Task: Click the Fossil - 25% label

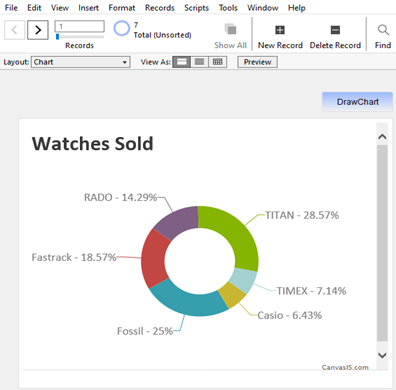Action: click(x=145, y=331)
